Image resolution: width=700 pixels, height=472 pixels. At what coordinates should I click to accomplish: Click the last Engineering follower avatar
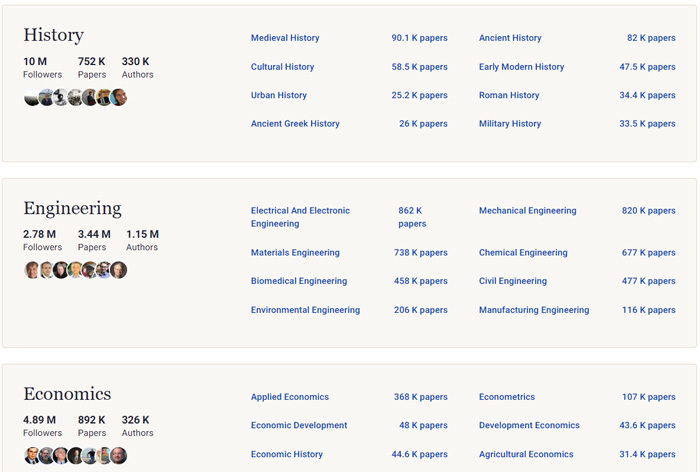pyautogui.click(x=119, y=270)
